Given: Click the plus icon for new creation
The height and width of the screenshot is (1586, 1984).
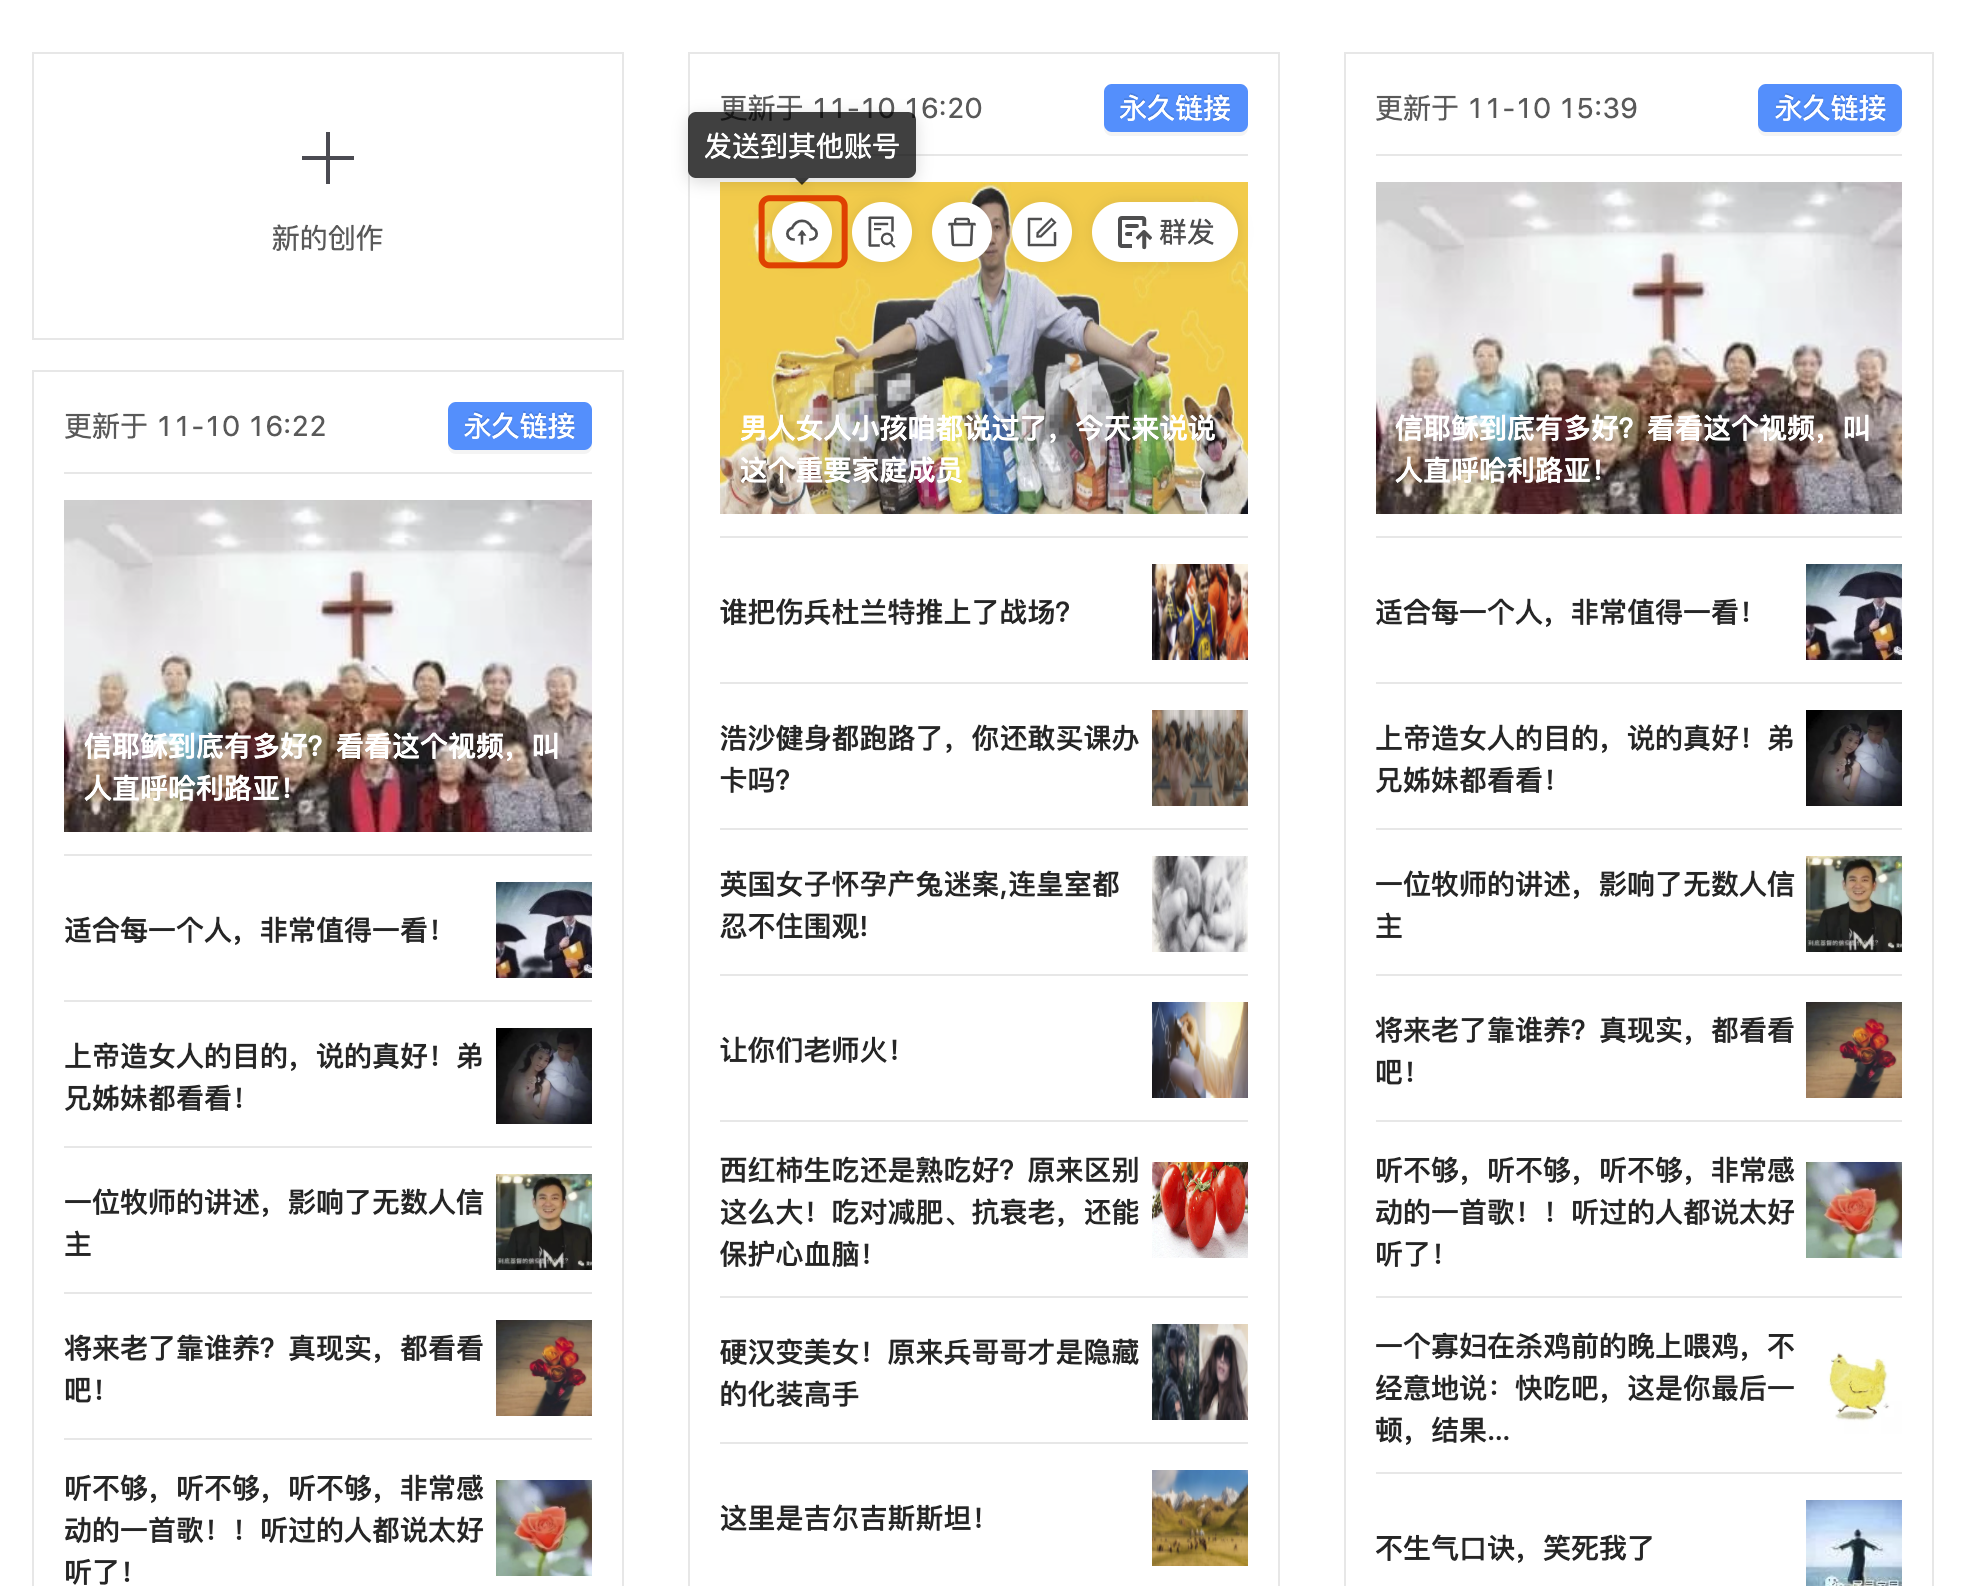Looking at the screenshot, I should tap(328, 158).
